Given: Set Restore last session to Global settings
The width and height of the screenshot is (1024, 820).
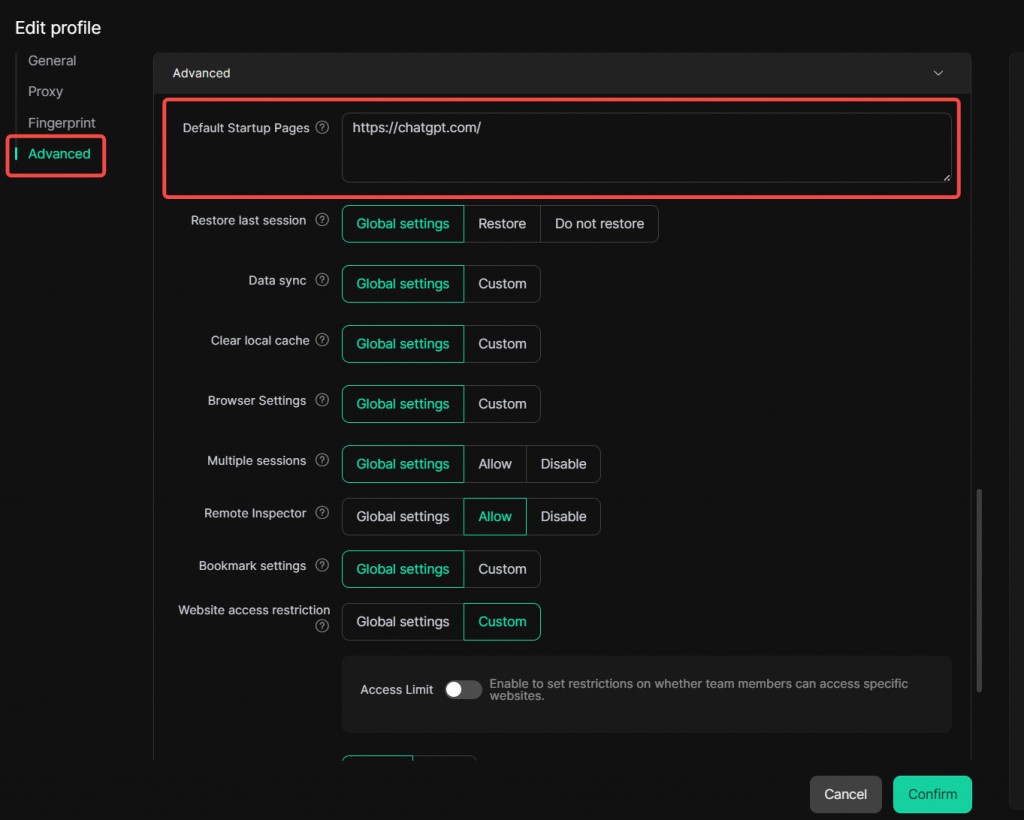Looking at the screenshot, I should tap(403, 224).
